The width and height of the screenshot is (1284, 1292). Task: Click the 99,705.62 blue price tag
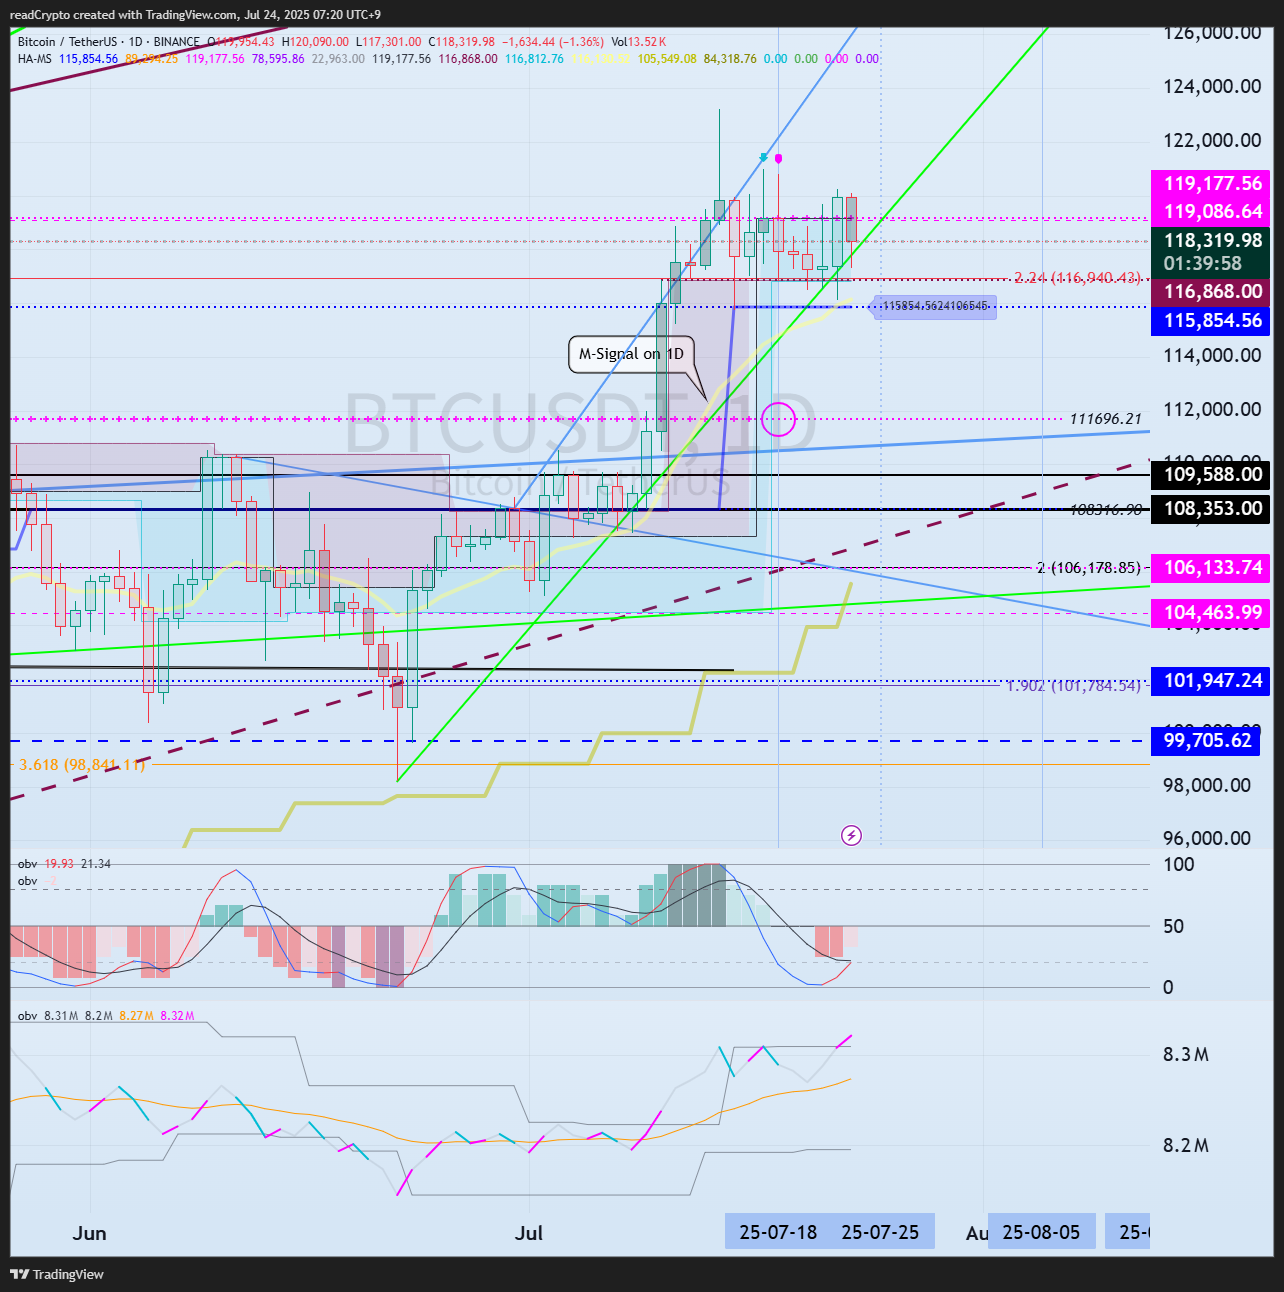(x=1207, y=740)
